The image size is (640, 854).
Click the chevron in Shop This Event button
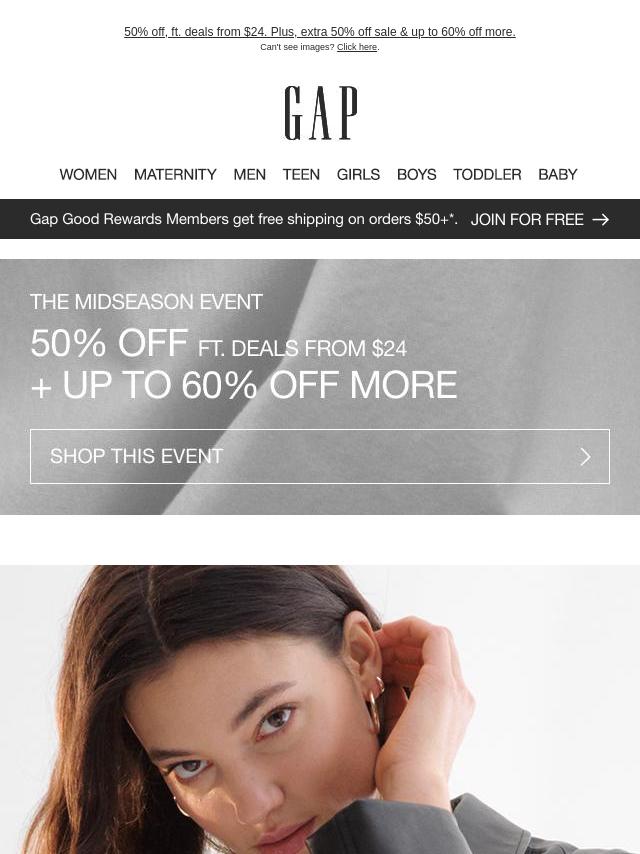586,457
